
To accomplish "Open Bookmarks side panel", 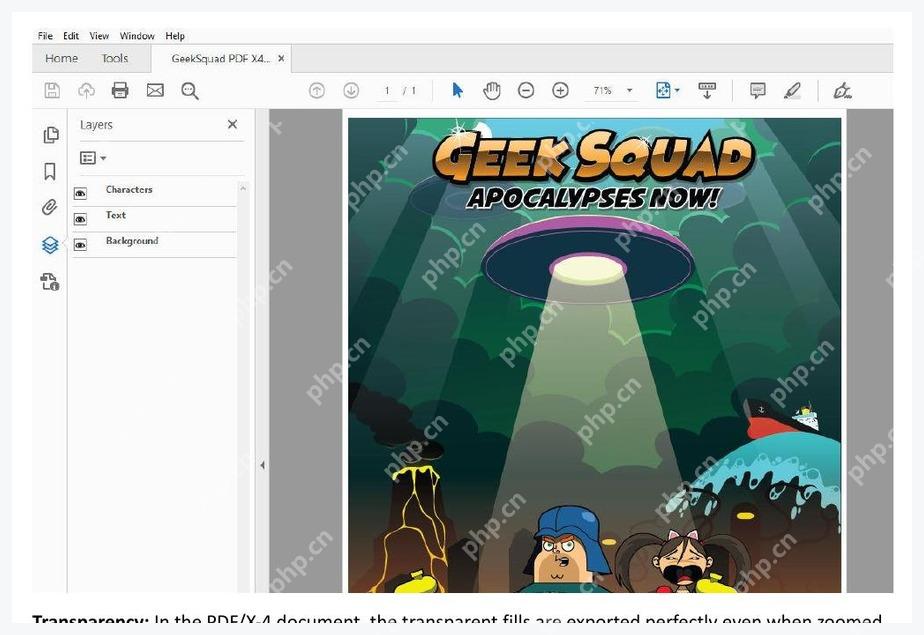I will tap(50, 172).
